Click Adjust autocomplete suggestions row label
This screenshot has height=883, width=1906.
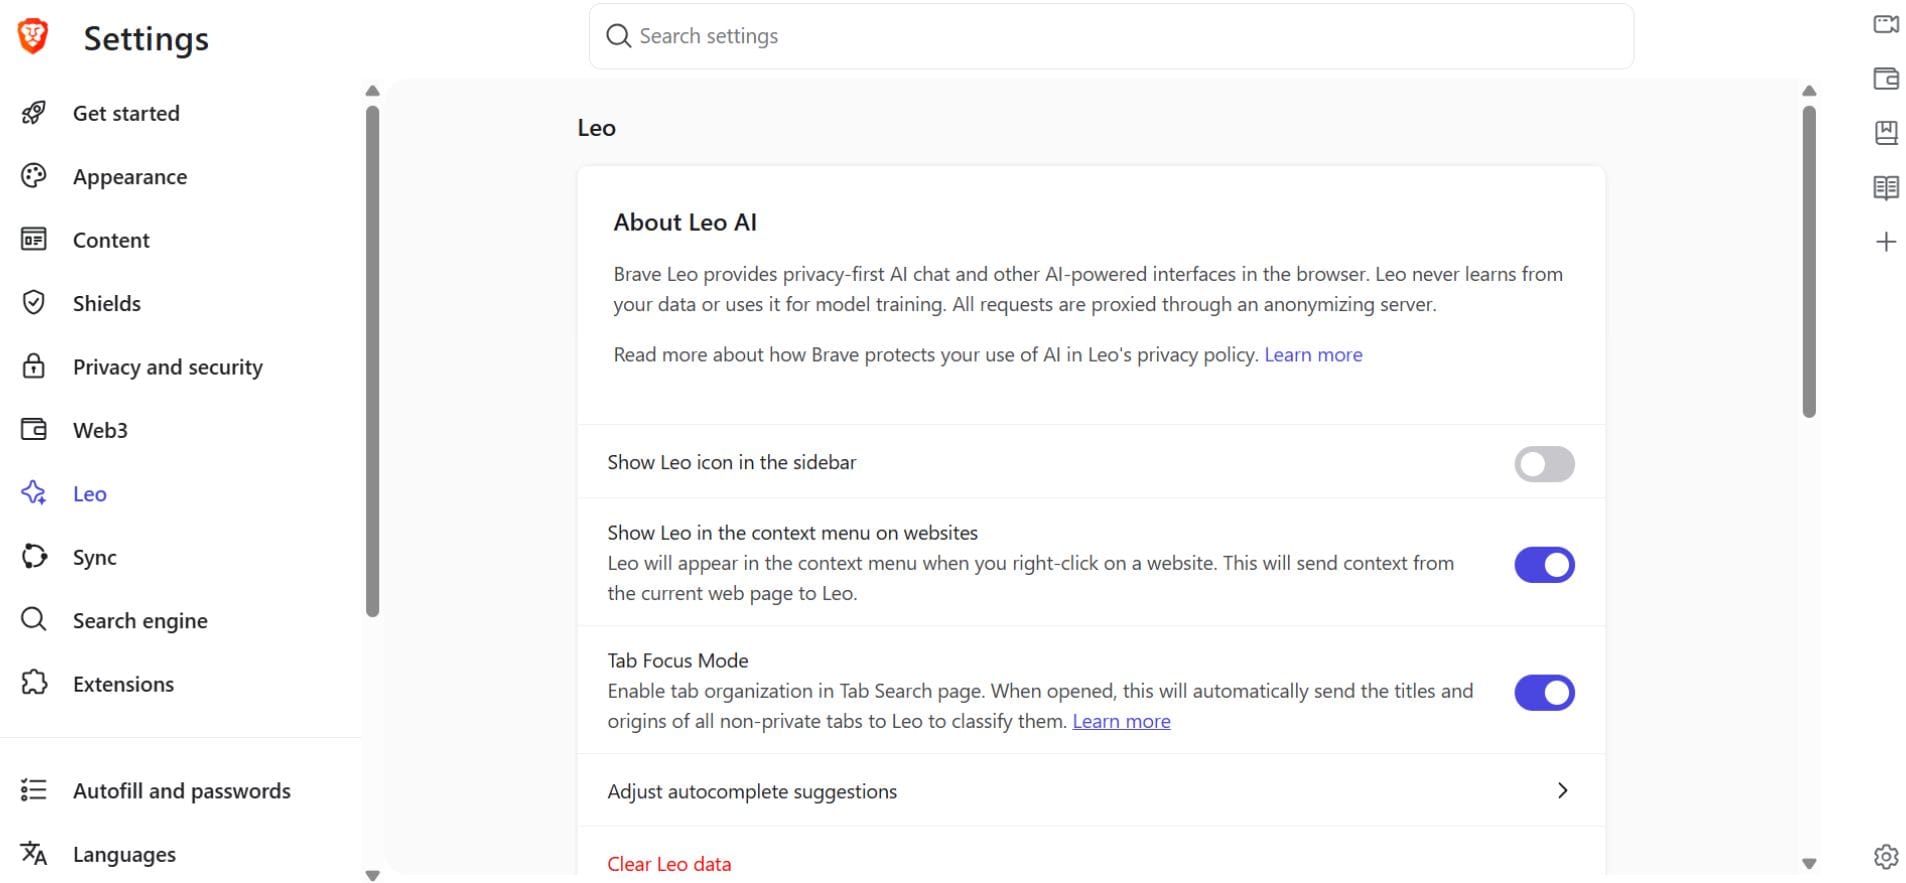click(752, 791)
